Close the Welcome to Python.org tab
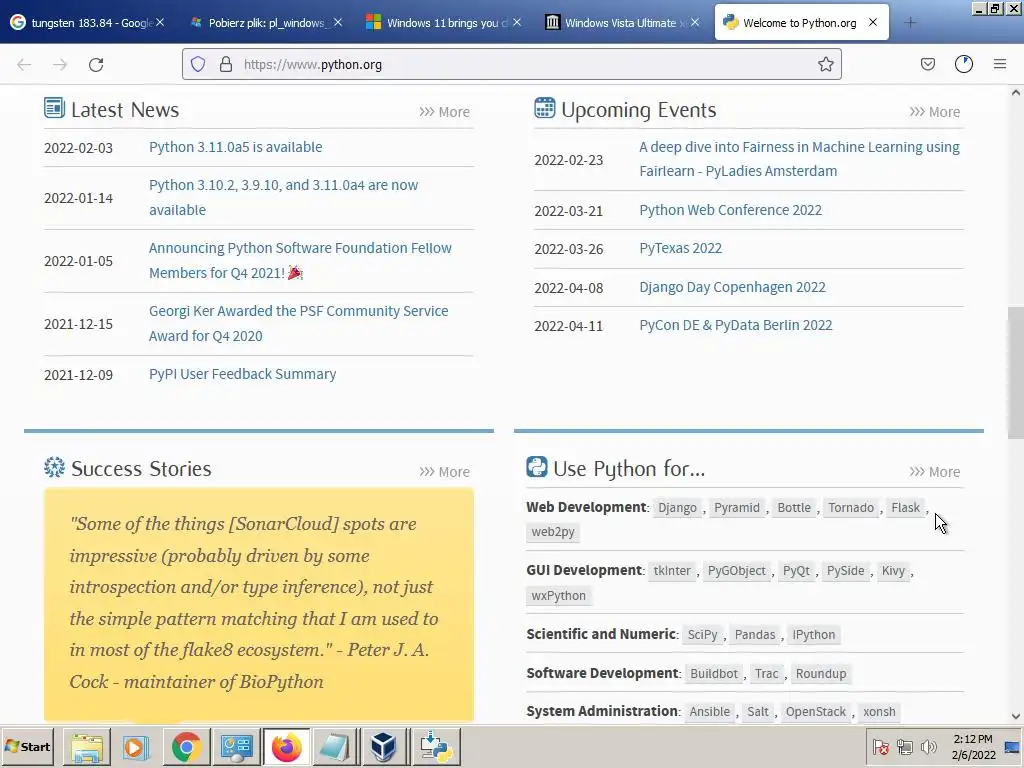Screen dimensions: 1024x768 click(x=872, y=22)
